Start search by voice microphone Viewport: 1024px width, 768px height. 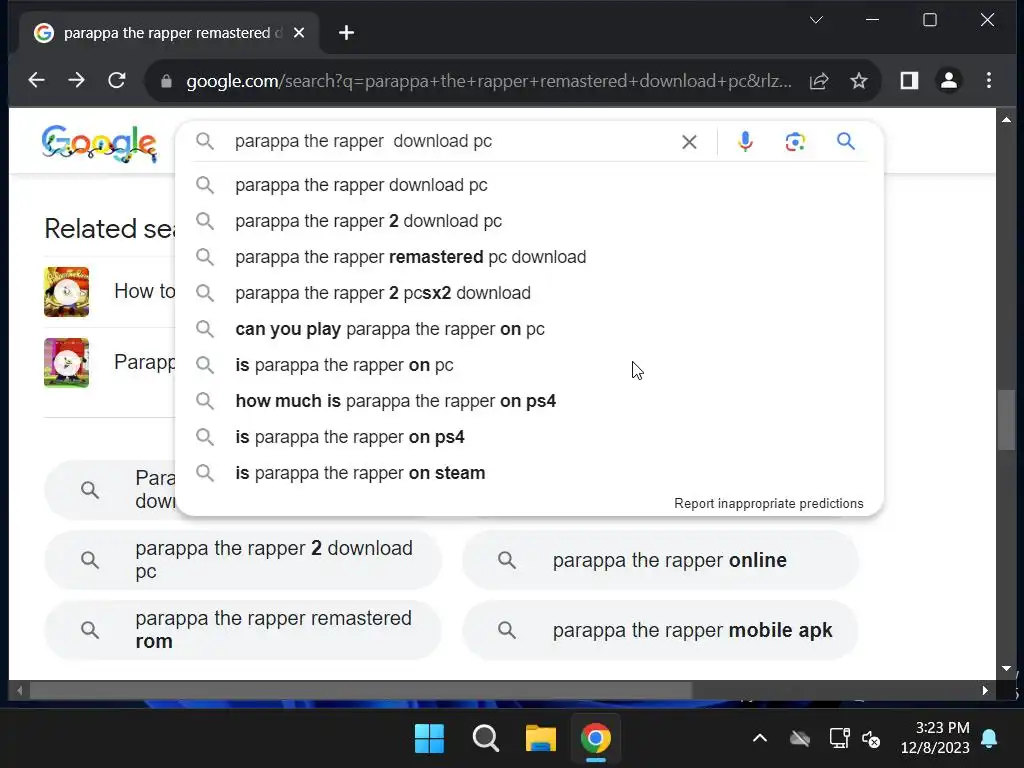[x=745, y=142]
